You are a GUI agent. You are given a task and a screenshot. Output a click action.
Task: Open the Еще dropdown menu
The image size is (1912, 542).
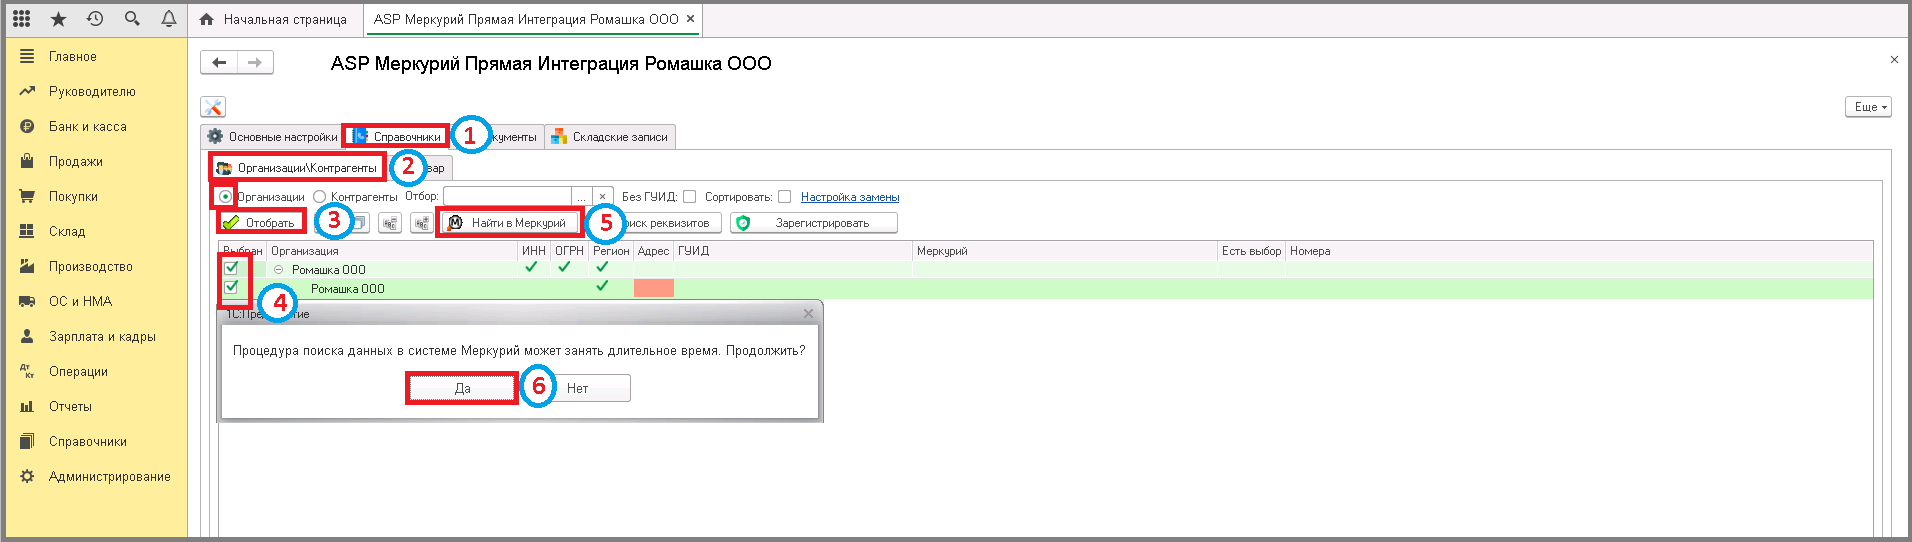(1868, 107)
